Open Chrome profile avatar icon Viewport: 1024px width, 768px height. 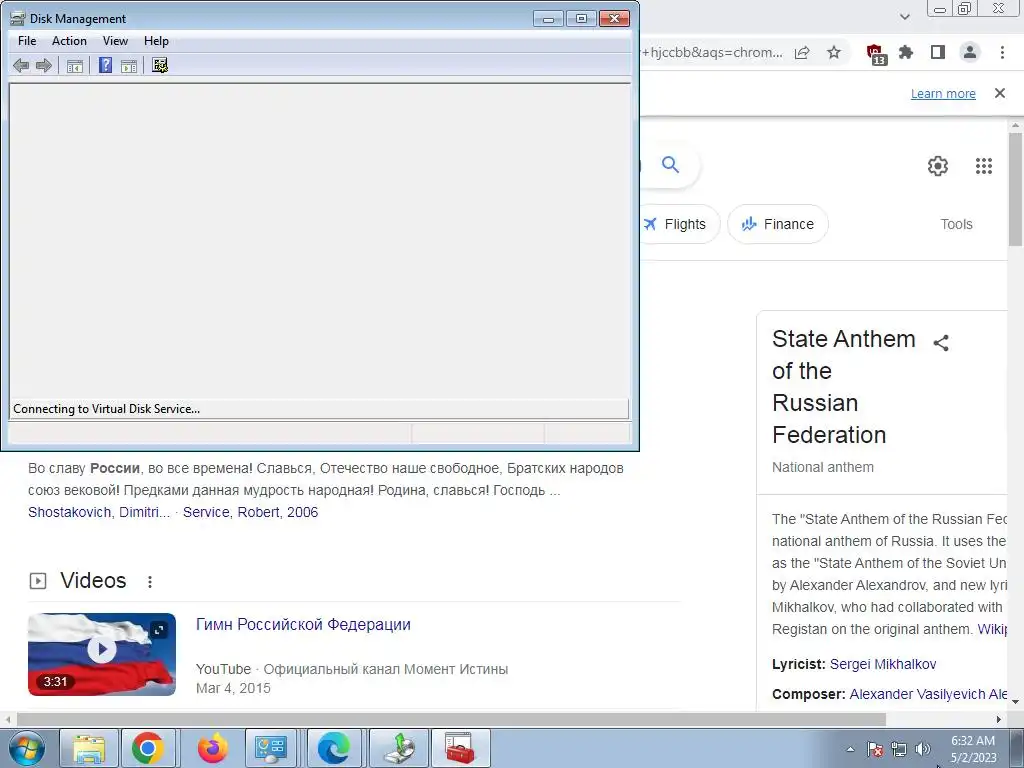970,52
